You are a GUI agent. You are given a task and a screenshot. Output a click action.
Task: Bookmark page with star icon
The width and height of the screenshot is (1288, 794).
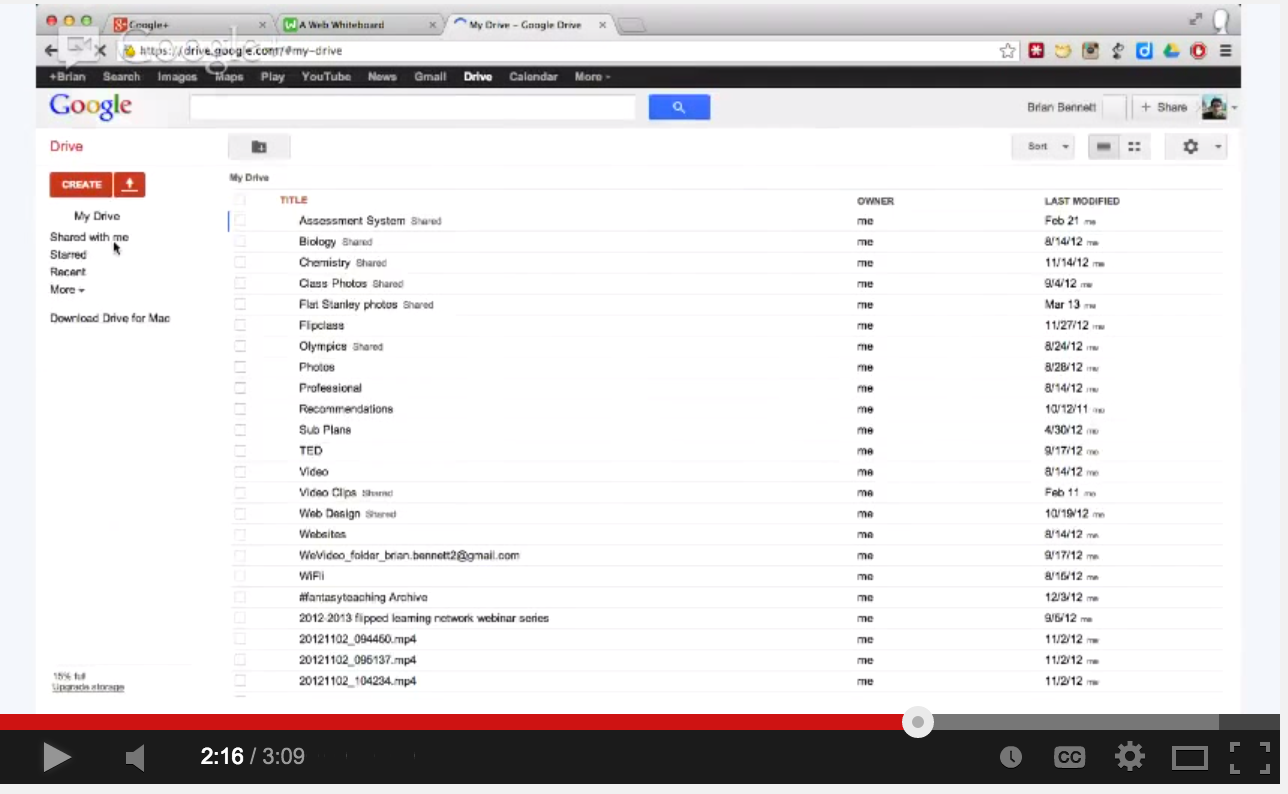pos(1008,51)
